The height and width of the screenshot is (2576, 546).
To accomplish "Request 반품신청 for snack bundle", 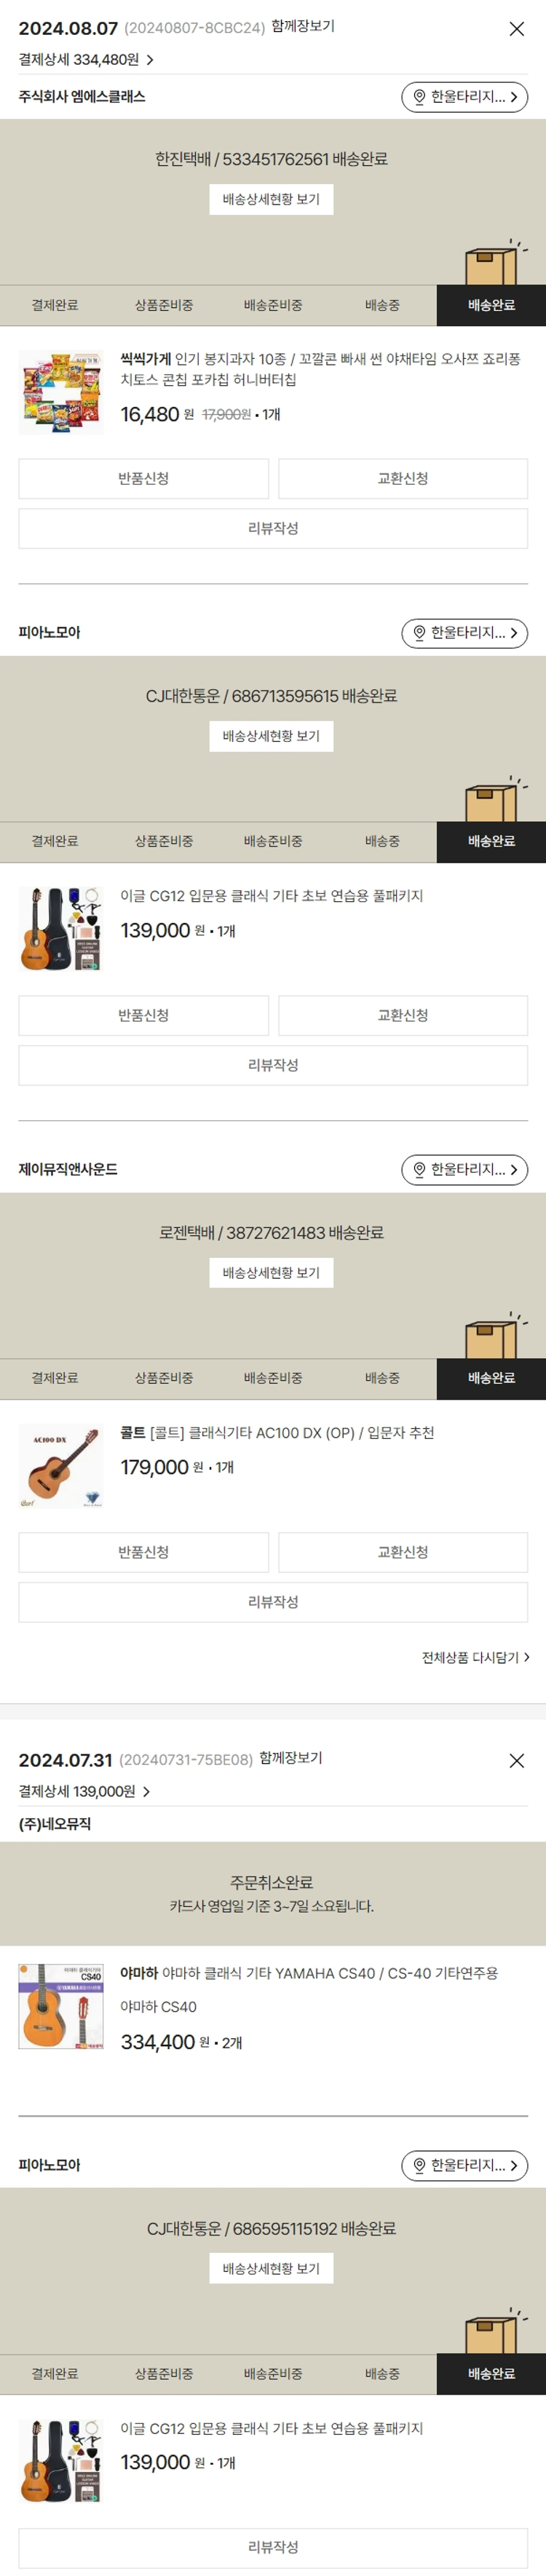I will [143, 478].
